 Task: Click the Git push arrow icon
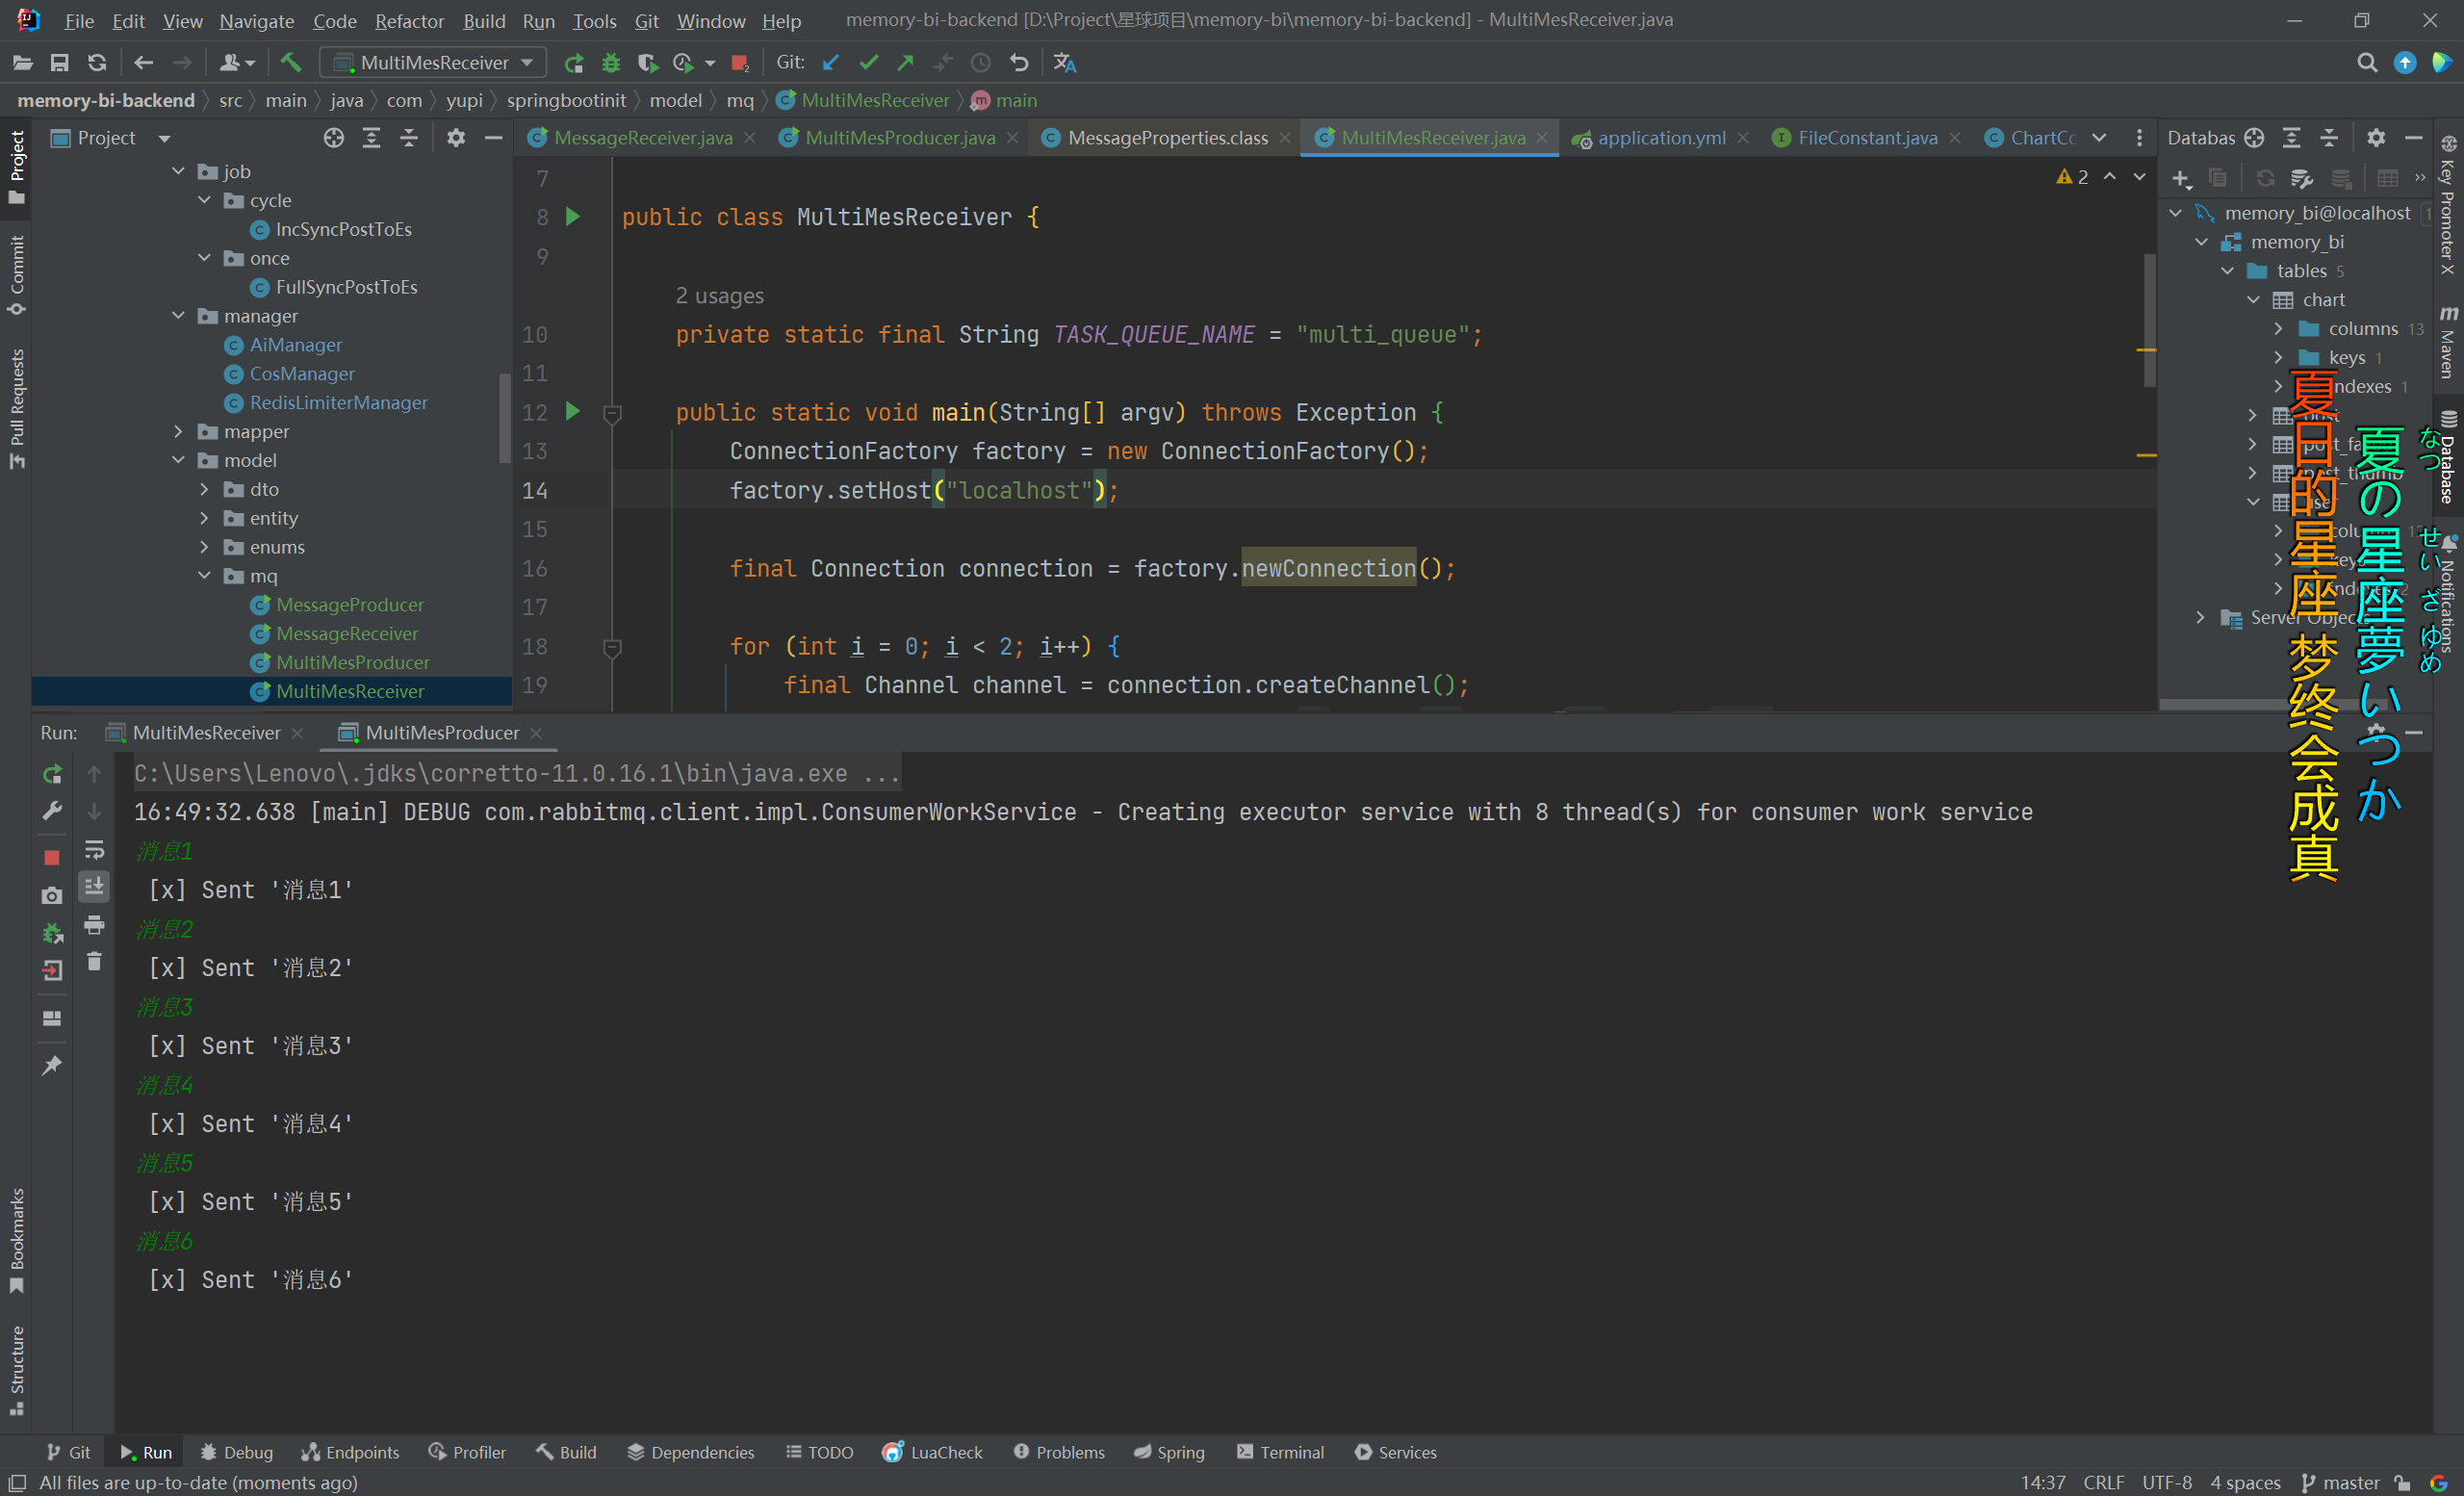906,63
